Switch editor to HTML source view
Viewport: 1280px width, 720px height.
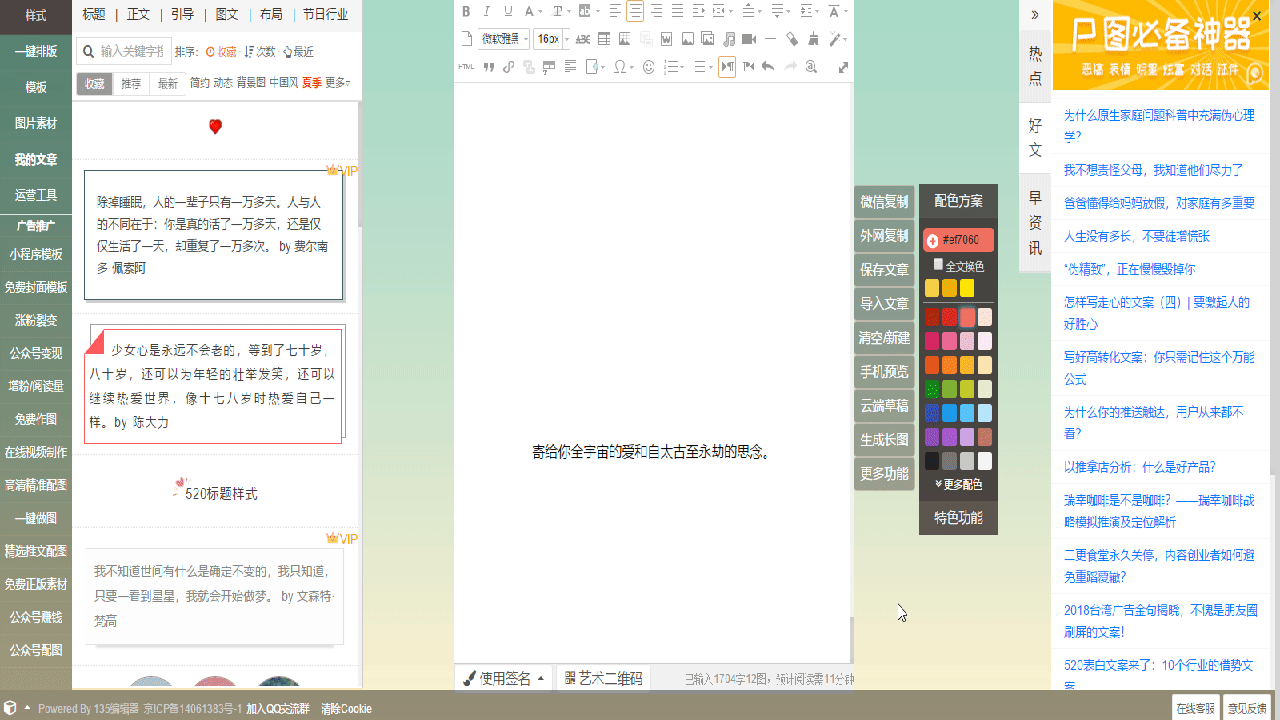(x=466, y=67)
